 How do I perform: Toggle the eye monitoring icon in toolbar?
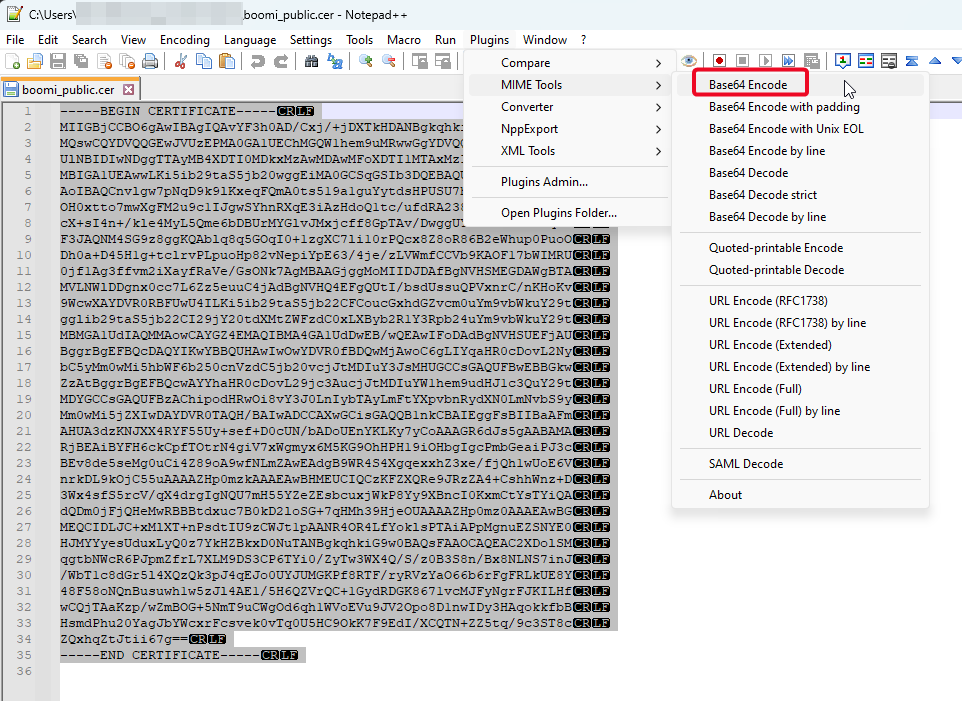coord(689,62)
